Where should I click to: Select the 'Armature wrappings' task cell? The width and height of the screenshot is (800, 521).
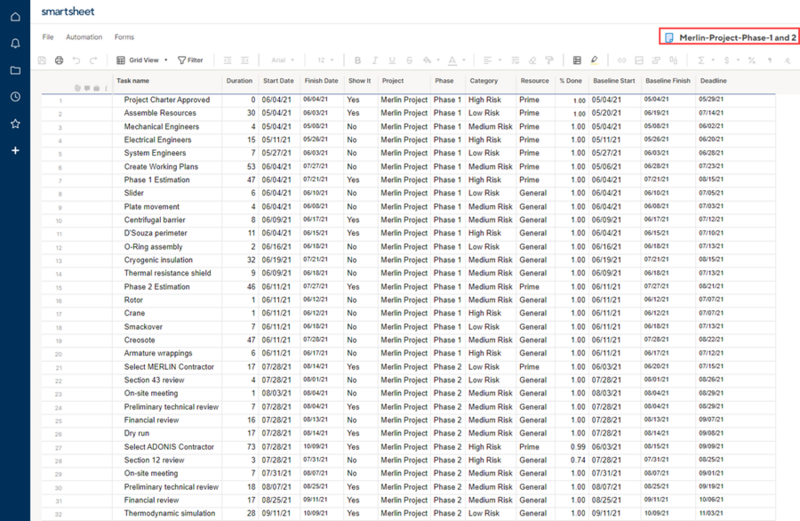click(x=167, y=353)
